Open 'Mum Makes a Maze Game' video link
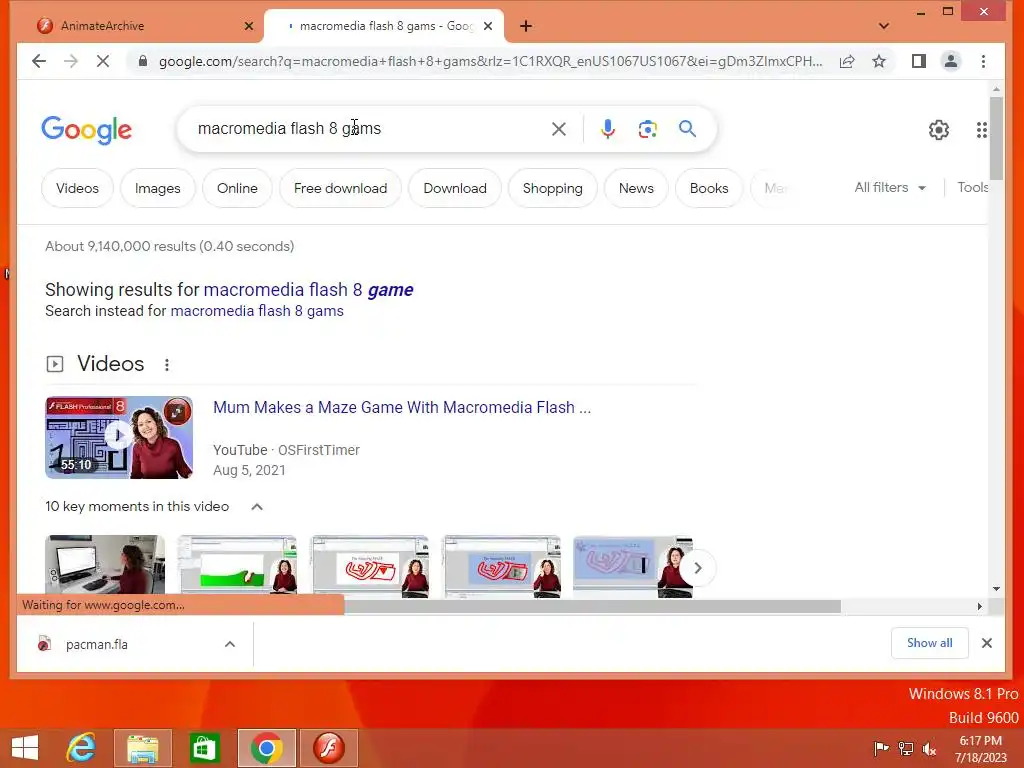 point(402,408)
